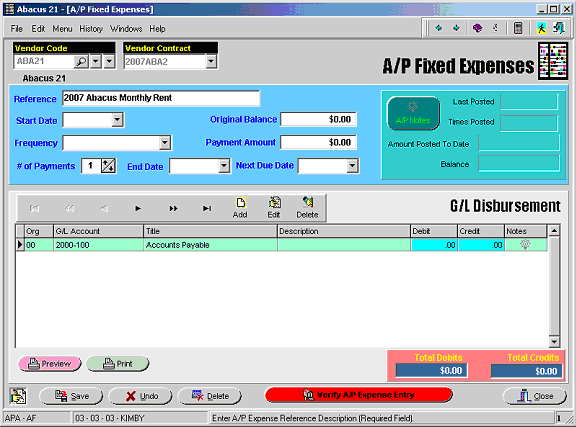The image size is (576, 427).
Task: Click the Org column header
Action: coord(39,231)
